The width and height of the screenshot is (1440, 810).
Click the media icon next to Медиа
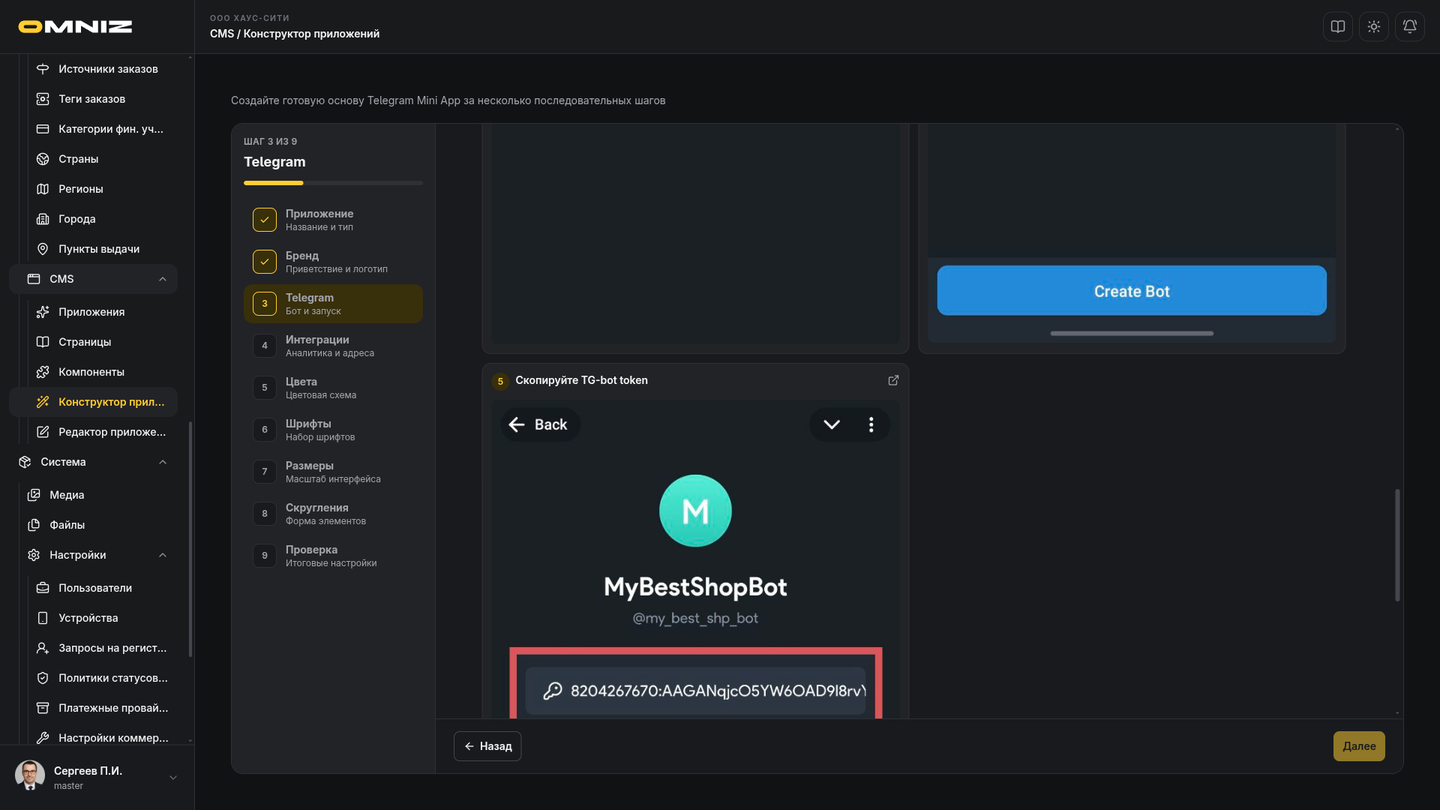(34, 495)
